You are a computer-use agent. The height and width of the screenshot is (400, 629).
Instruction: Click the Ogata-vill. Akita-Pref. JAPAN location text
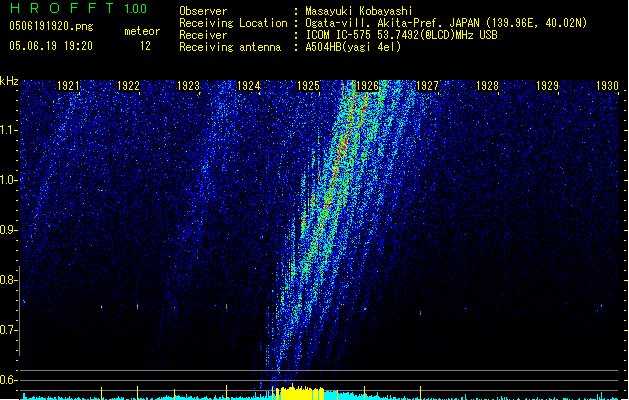pyautogui.click(x=446, y=23)
